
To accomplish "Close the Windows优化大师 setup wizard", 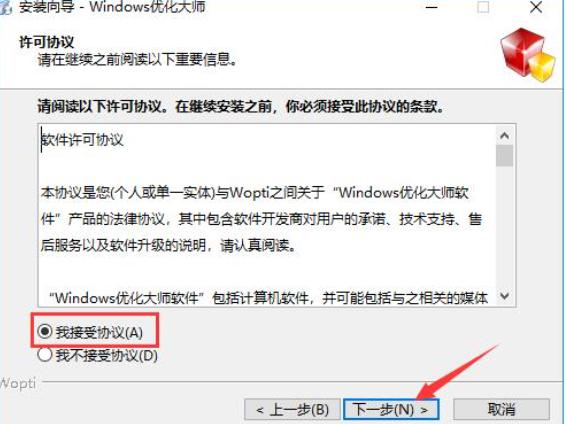I will pyautogui.click(x=536, y=7).
